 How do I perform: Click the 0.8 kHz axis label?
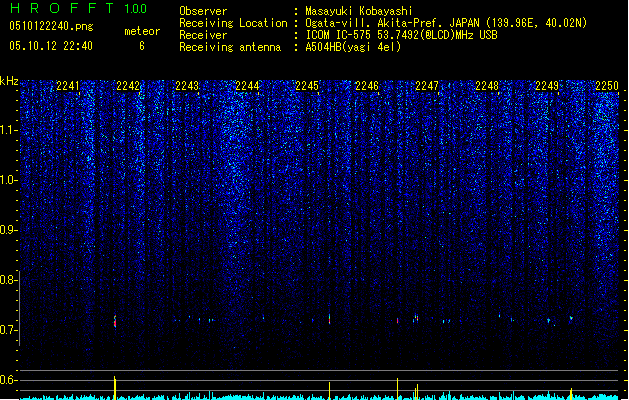(x=8, y=280)
